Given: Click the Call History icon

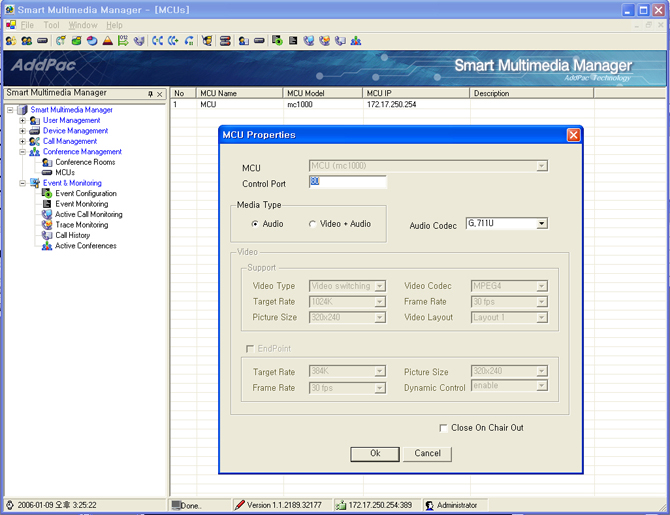Looking at the screenshot, I should pos(47,235).
